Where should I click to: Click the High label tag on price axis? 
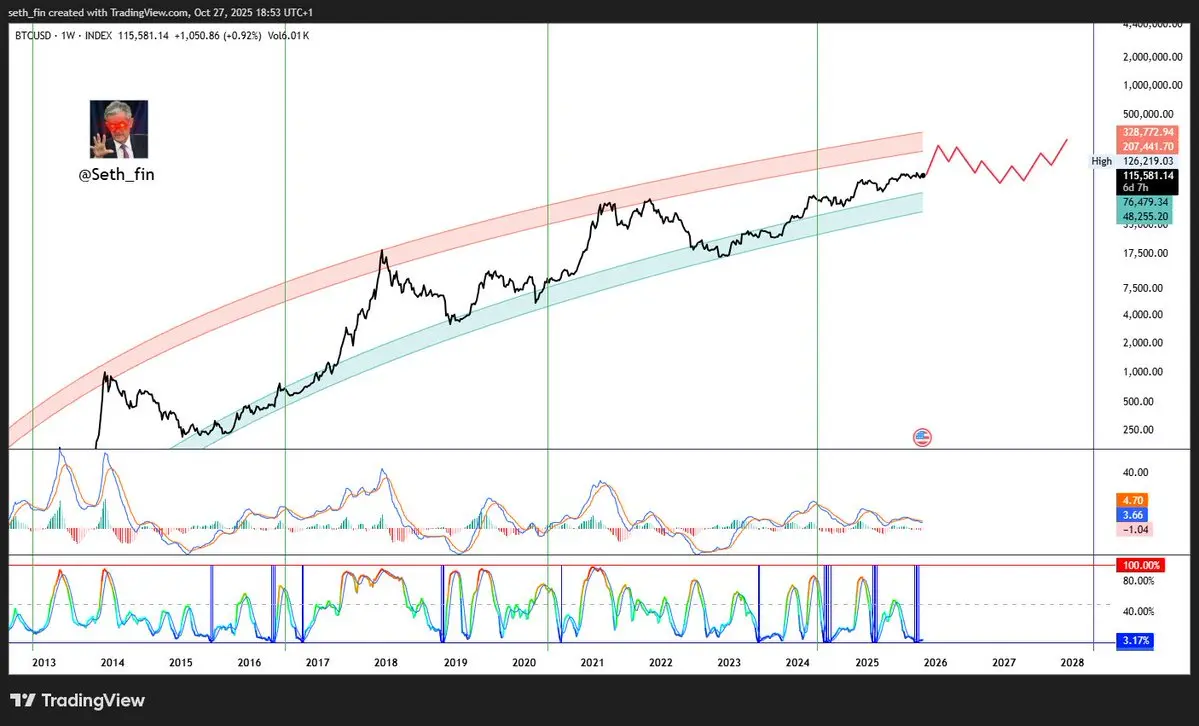[x=1101, y=161]
